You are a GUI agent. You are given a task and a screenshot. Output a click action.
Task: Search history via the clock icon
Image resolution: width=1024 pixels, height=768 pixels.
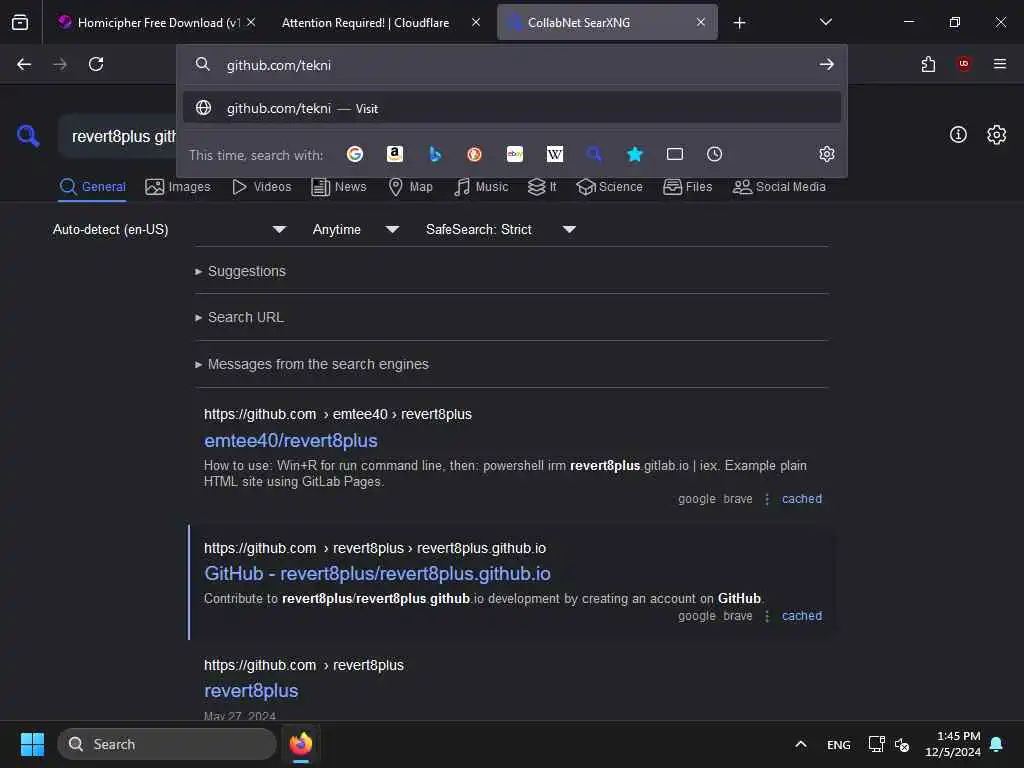714,154
